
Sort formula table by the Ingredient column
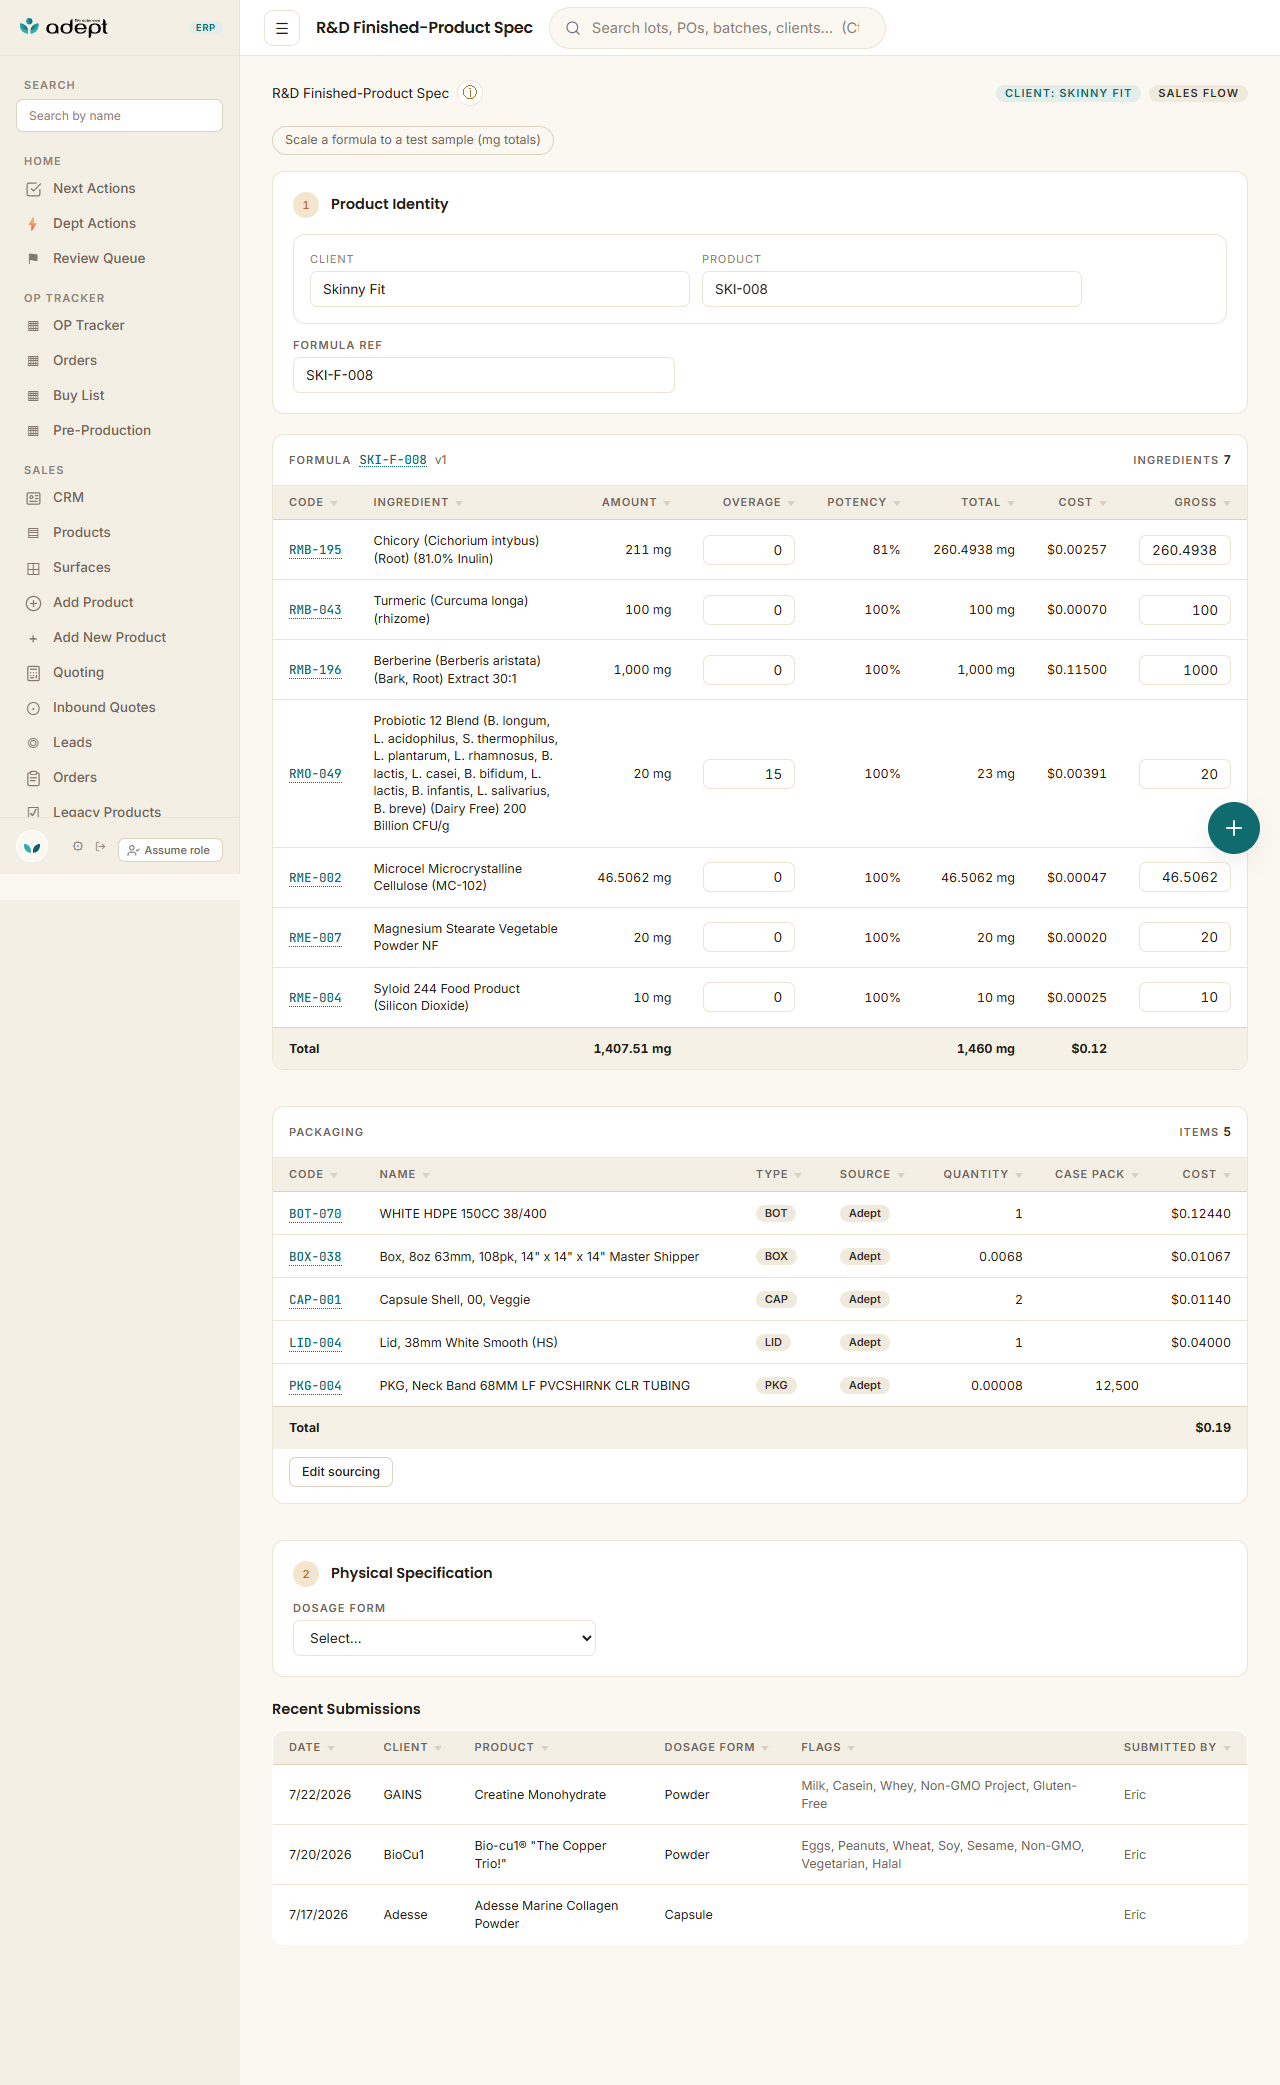point(418,502)
